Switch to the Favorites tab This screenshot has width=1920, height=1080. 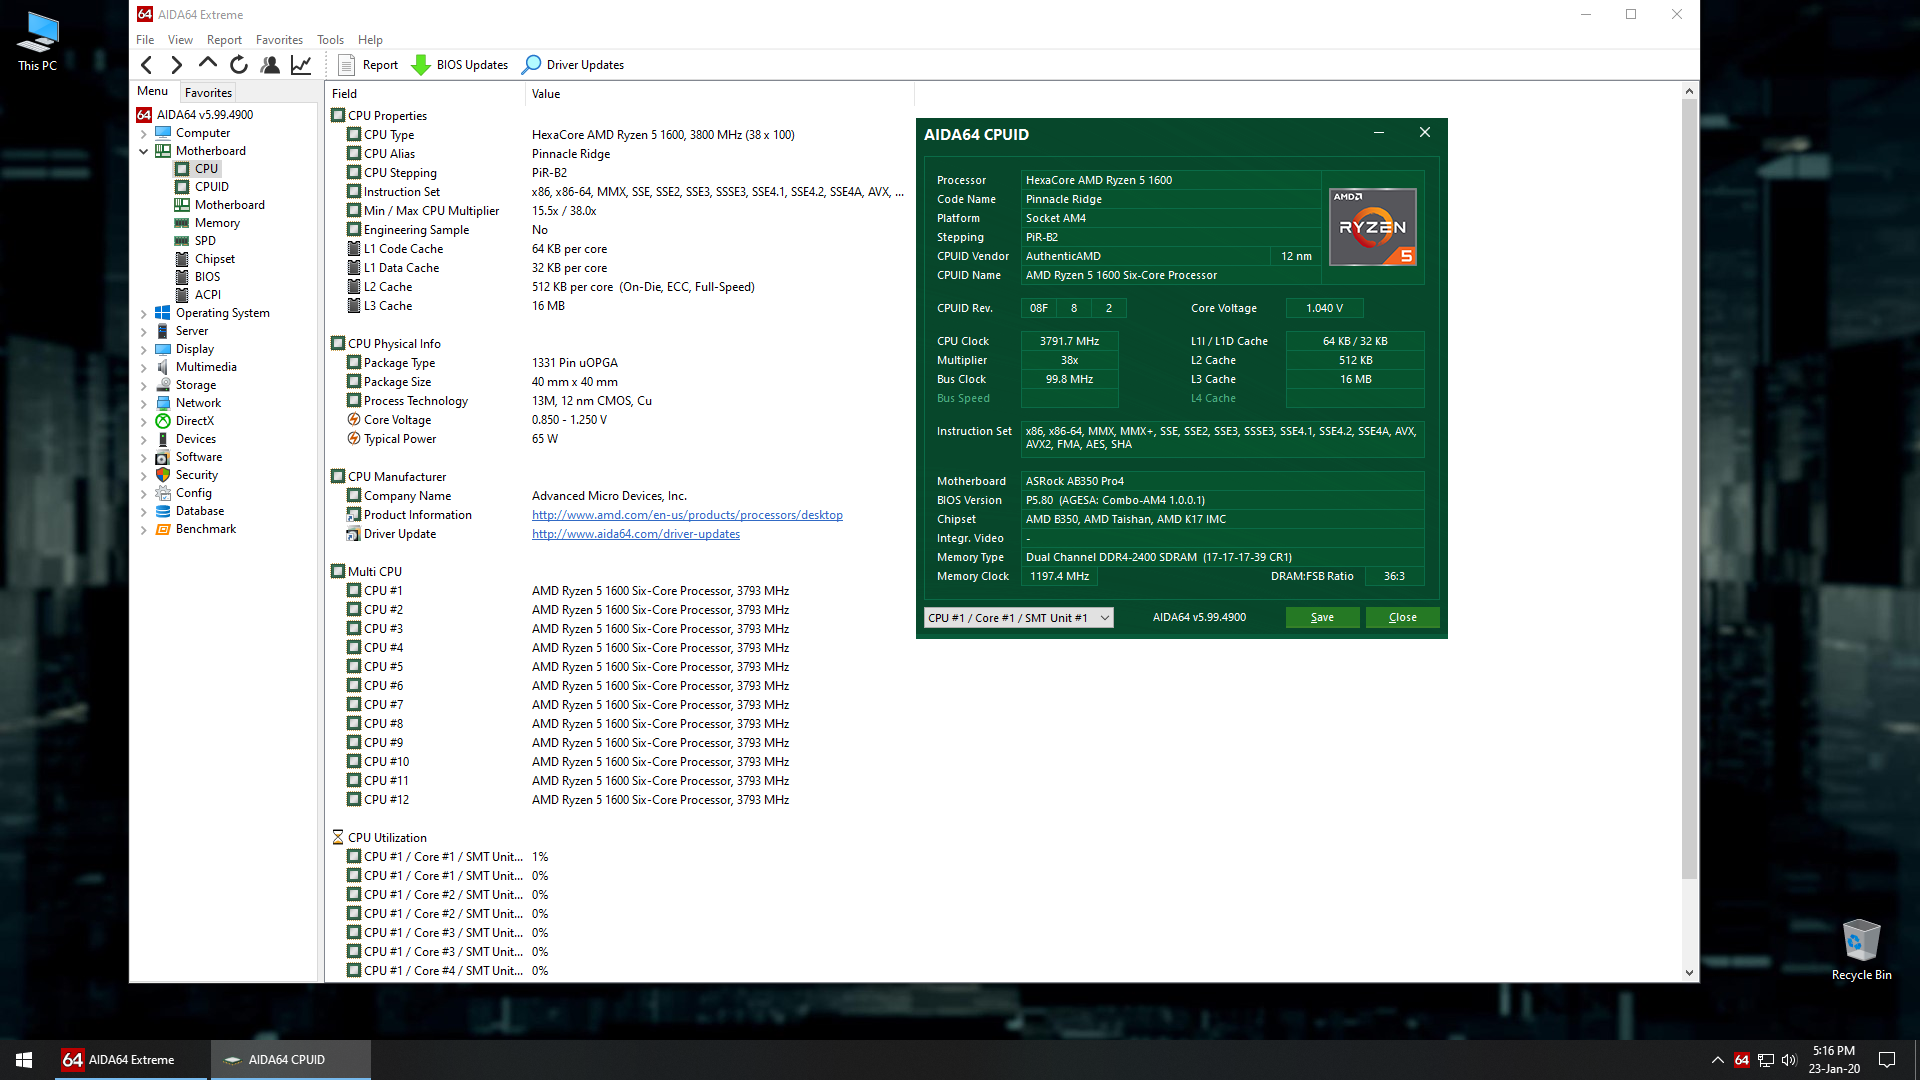click(x=208, y=92)
